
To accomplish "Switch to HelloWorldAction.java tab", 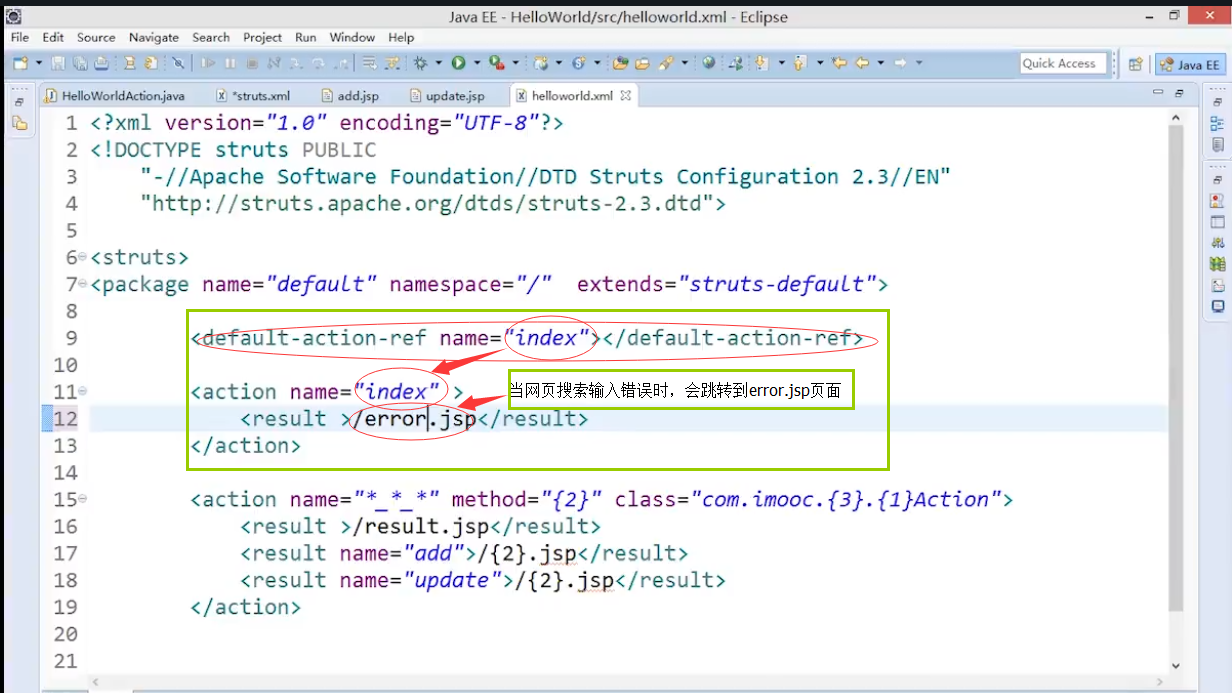I will pos(115,96).
